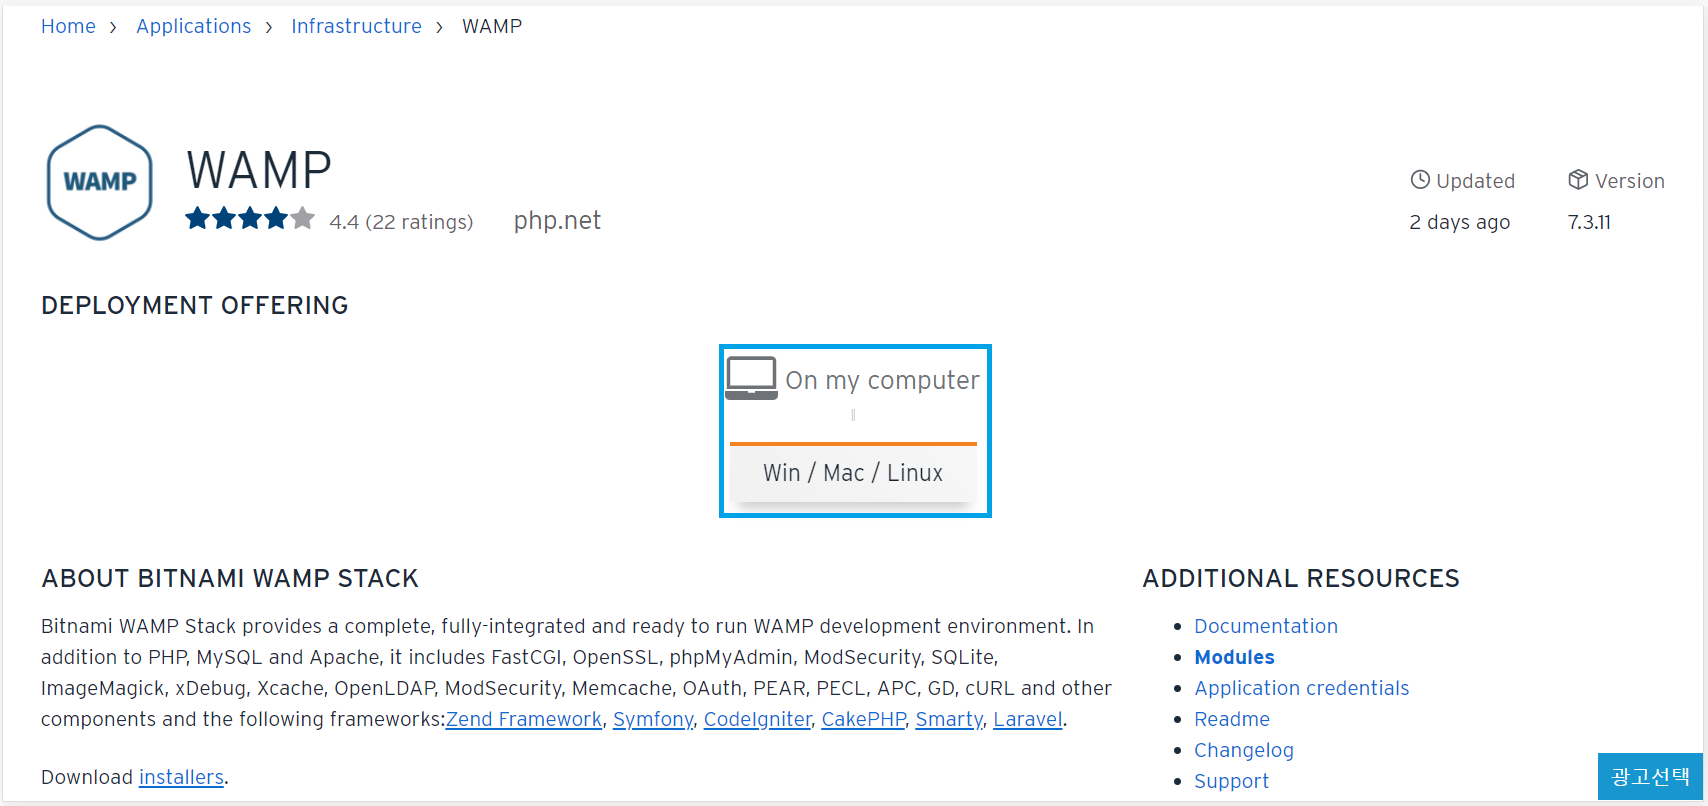Viewport: 1708px width, 806px height.
Task: Open the Application credentials link
Action: coord(1302,688)
